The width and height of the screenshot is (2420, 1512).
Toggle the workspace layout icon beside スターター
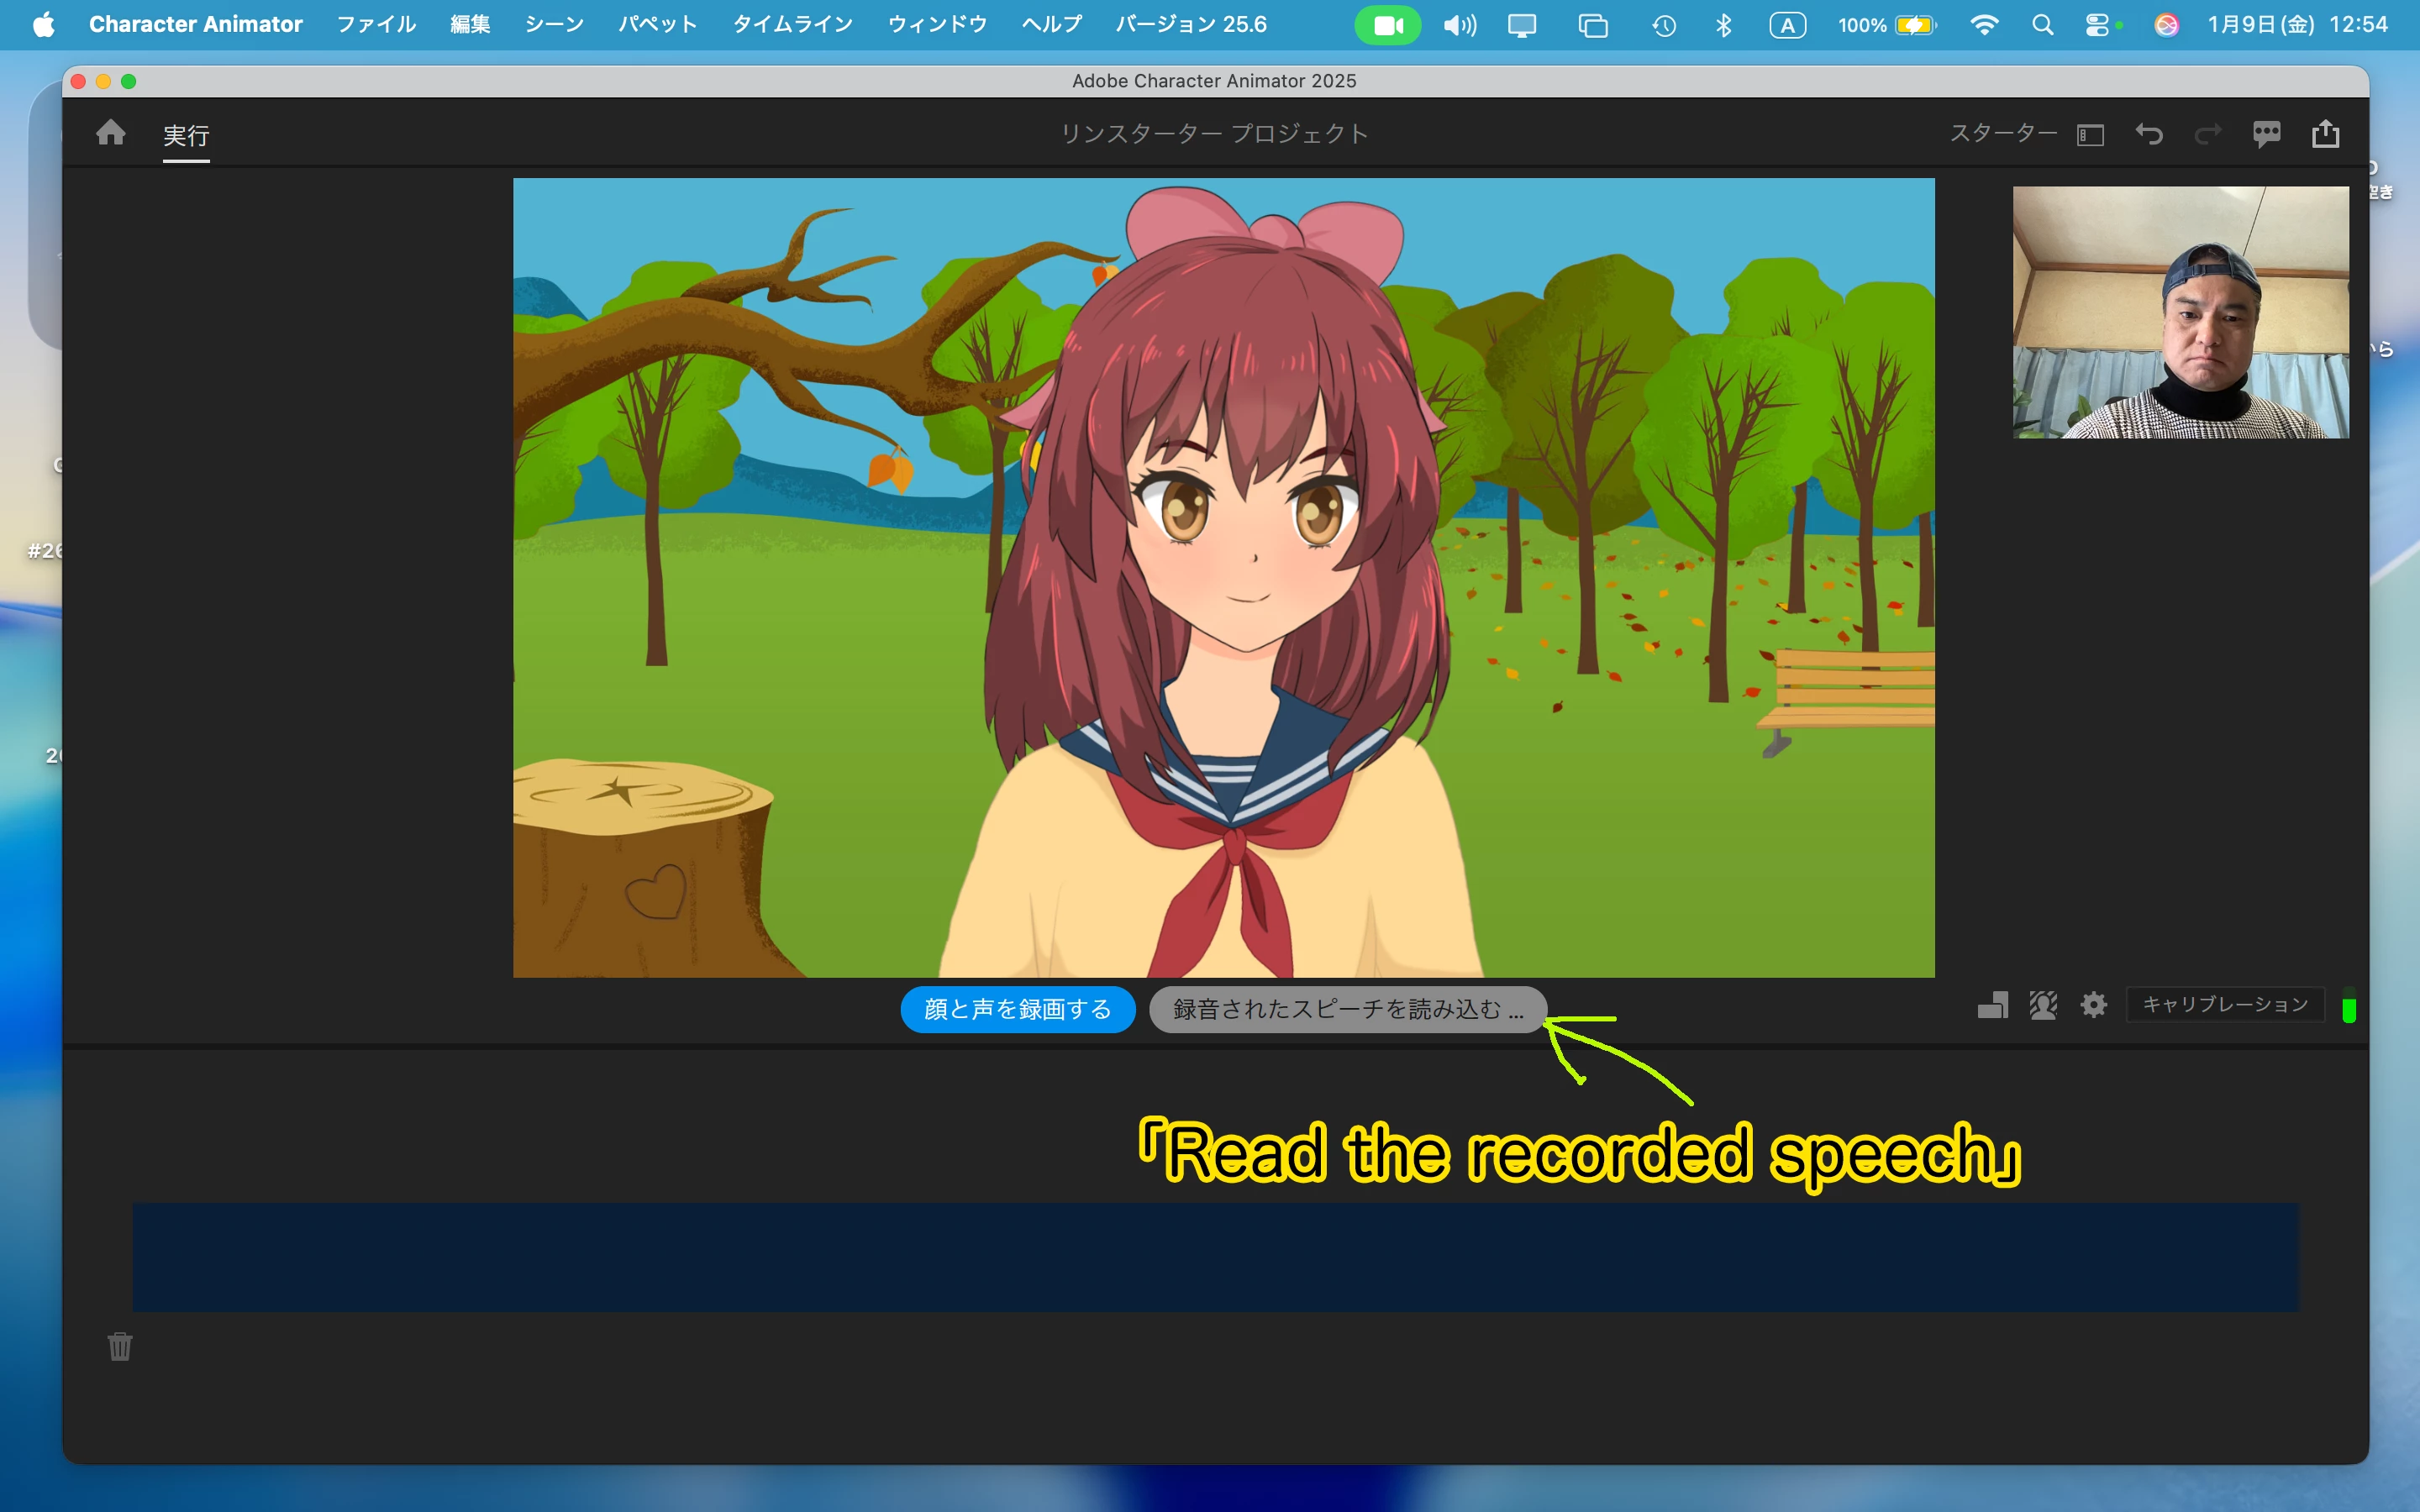click(2090, 134)
